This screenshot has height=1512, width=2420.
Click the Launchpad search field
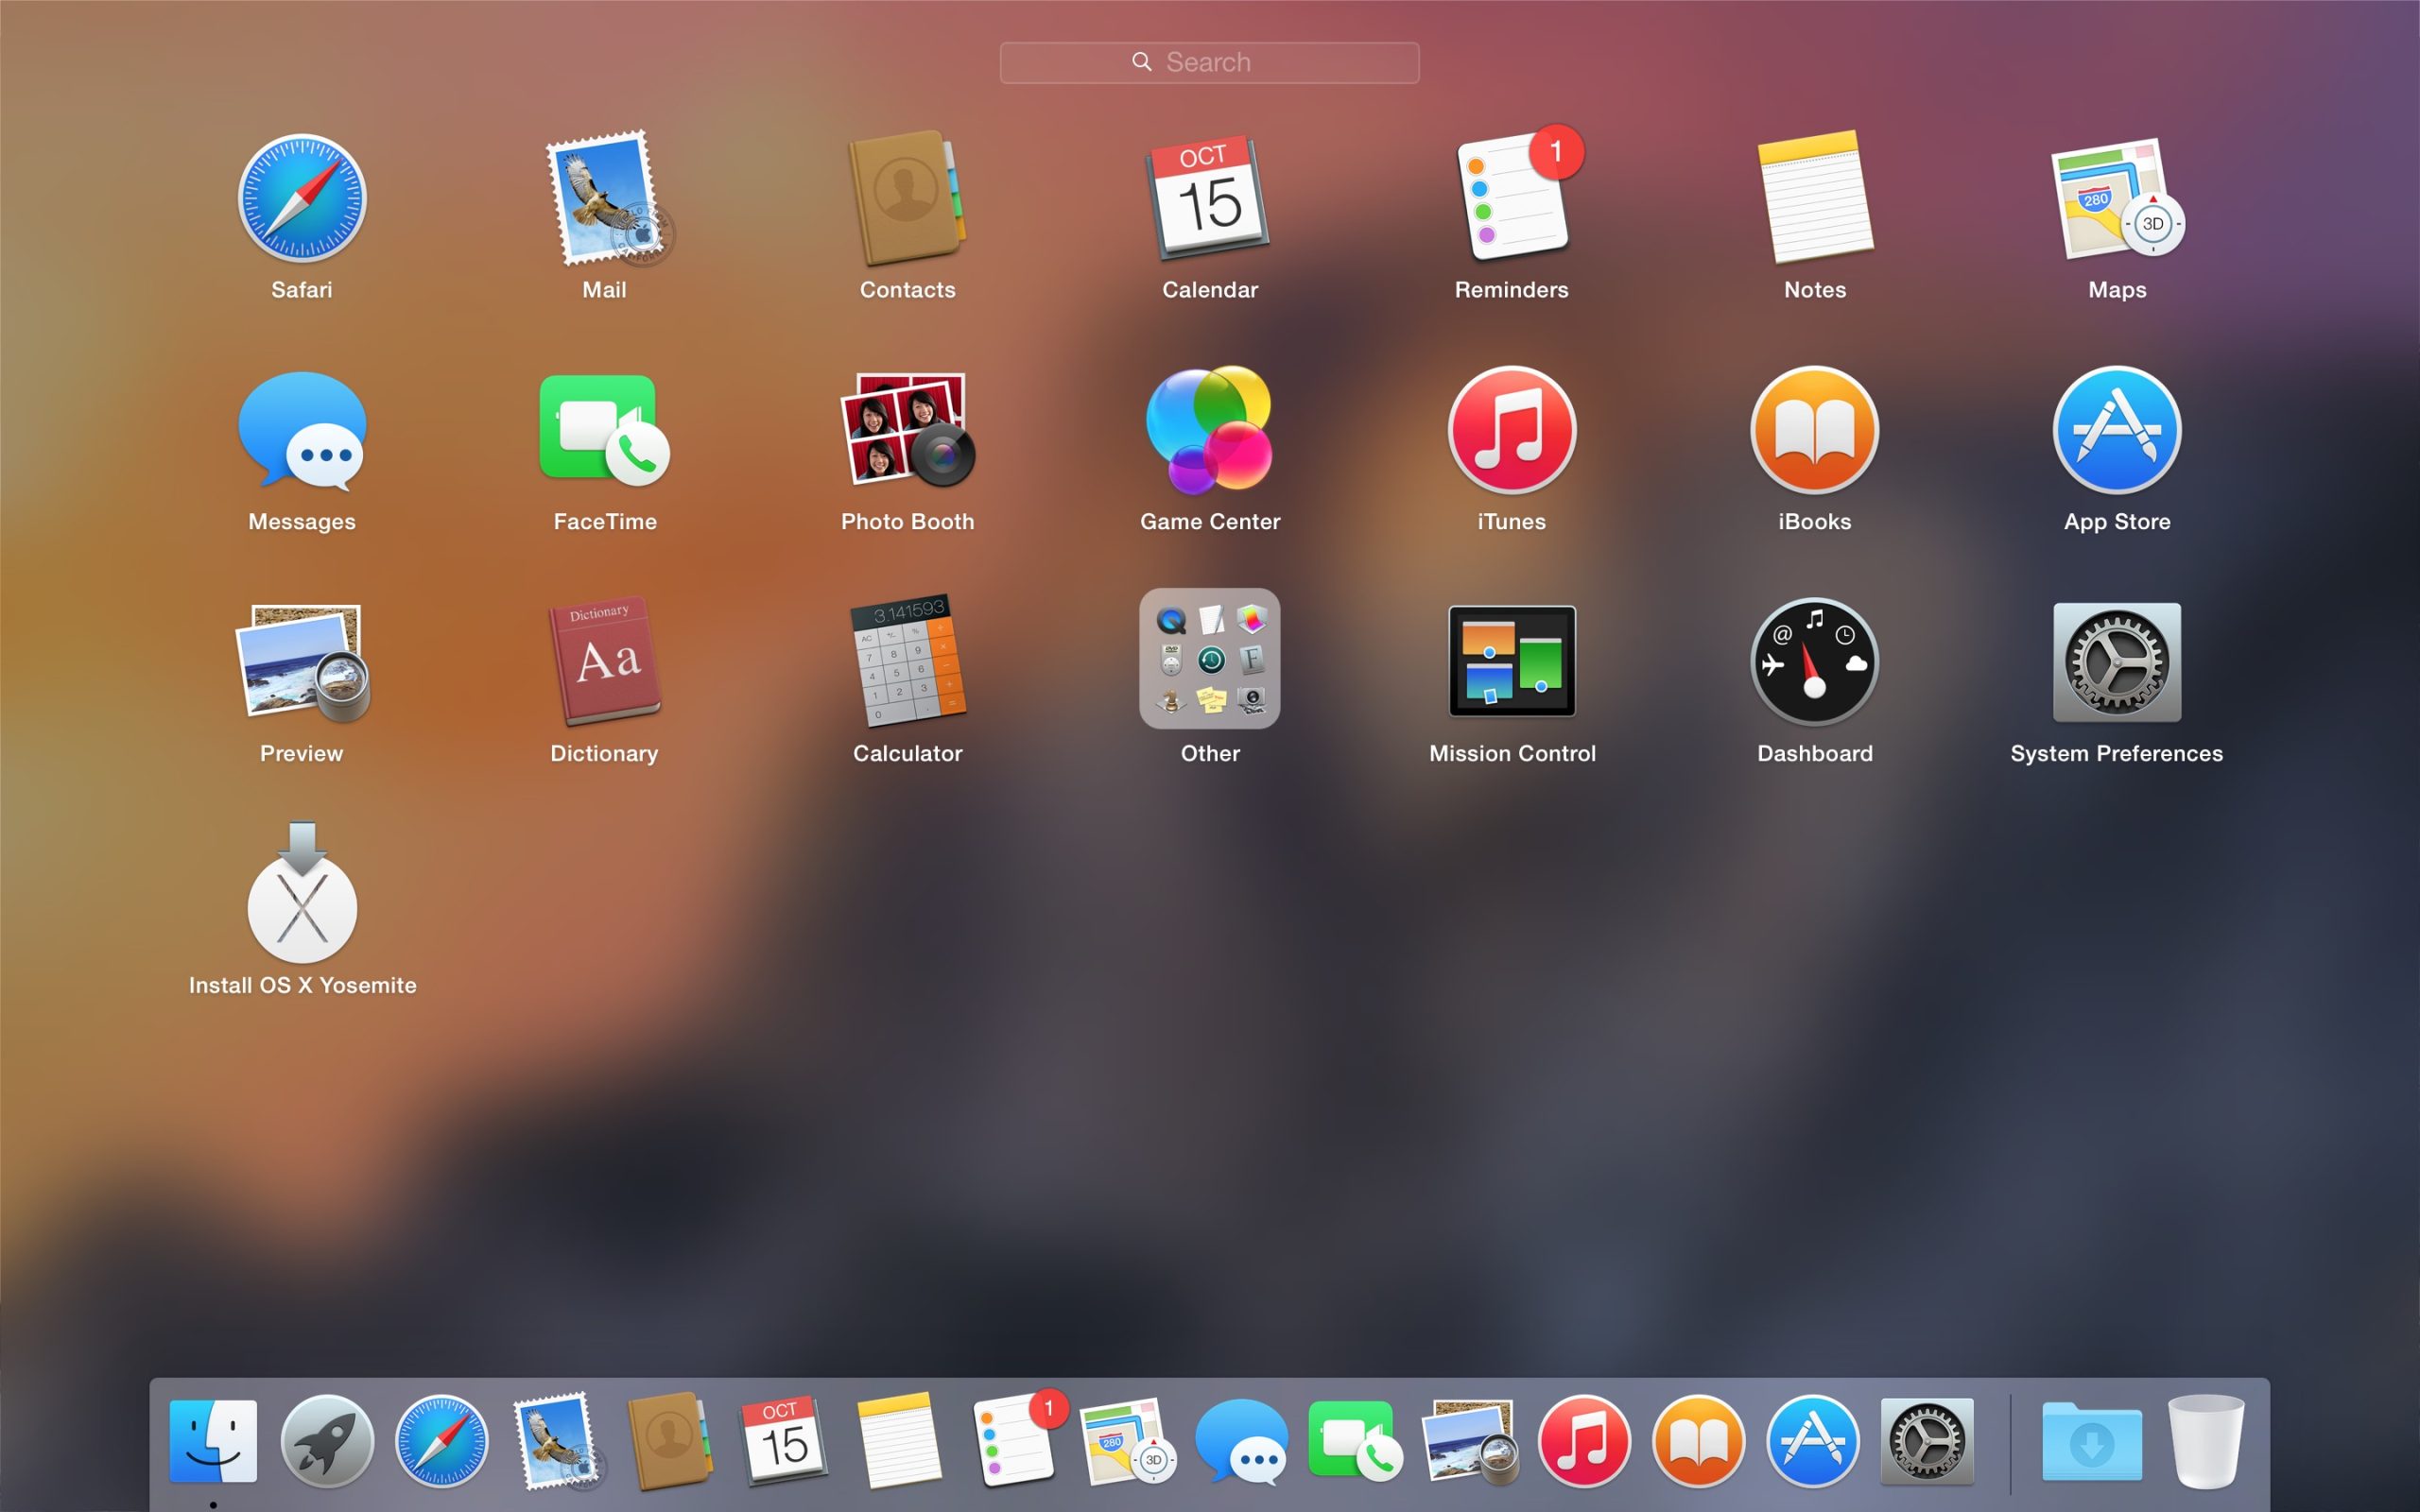[x=1209, y=61]
